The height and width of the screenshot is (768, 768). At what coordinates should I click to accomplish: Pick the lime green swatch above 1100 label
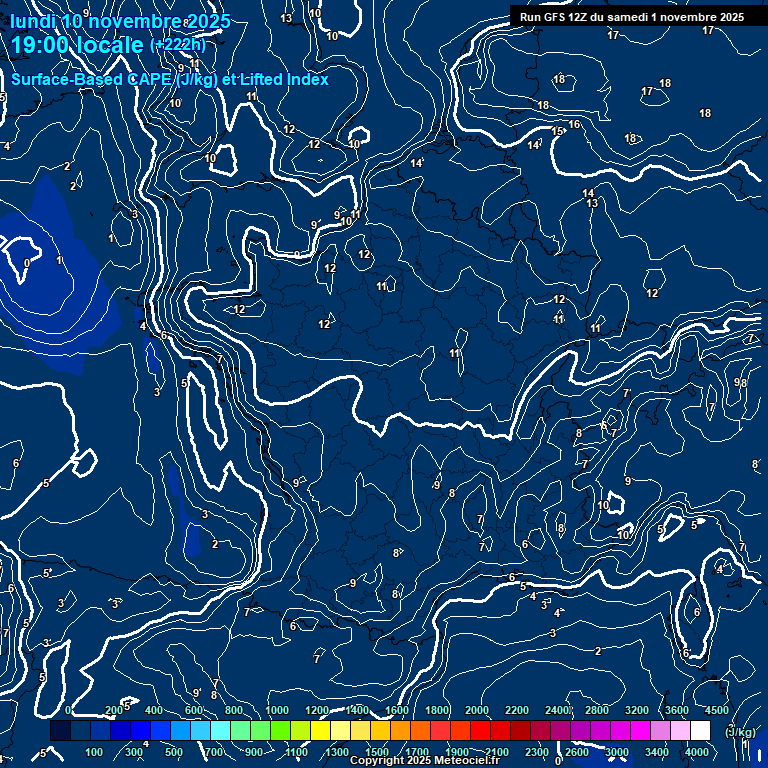(x=300, y=730)
